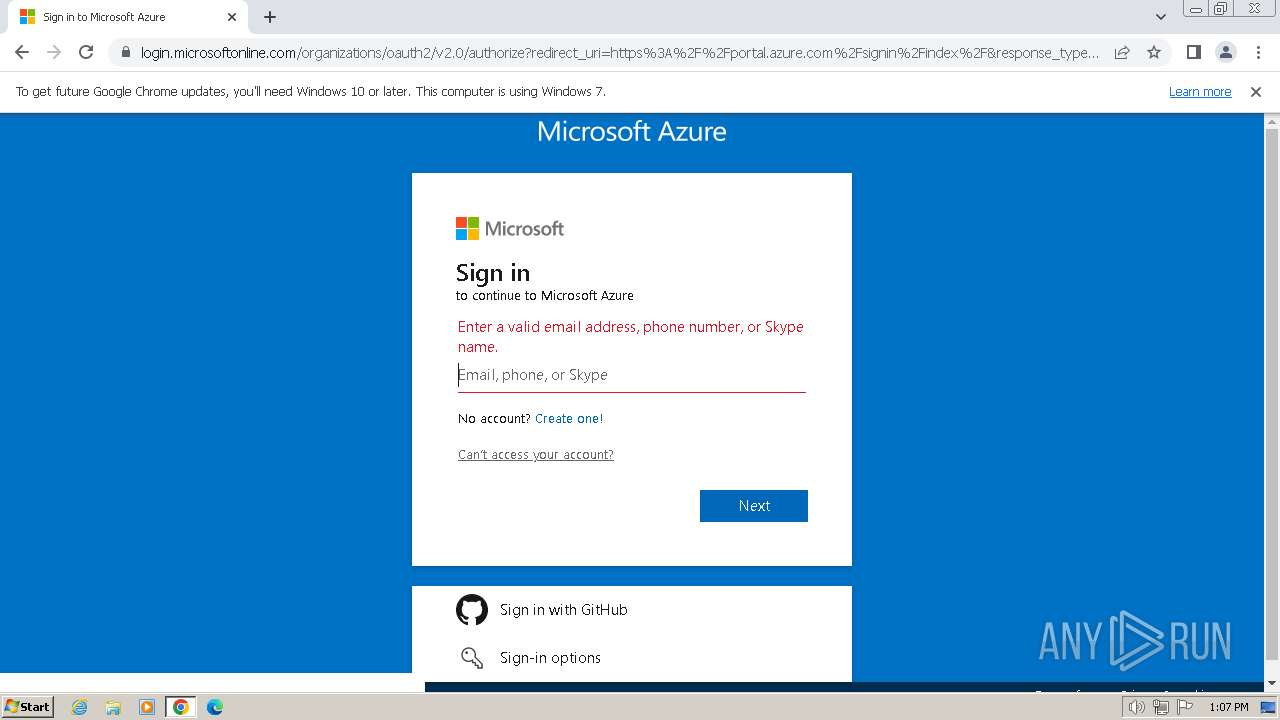The width and height of the screenshot is (1280, 720).
Task: Choose Sign in with GitHub
Action: point(564,610)
